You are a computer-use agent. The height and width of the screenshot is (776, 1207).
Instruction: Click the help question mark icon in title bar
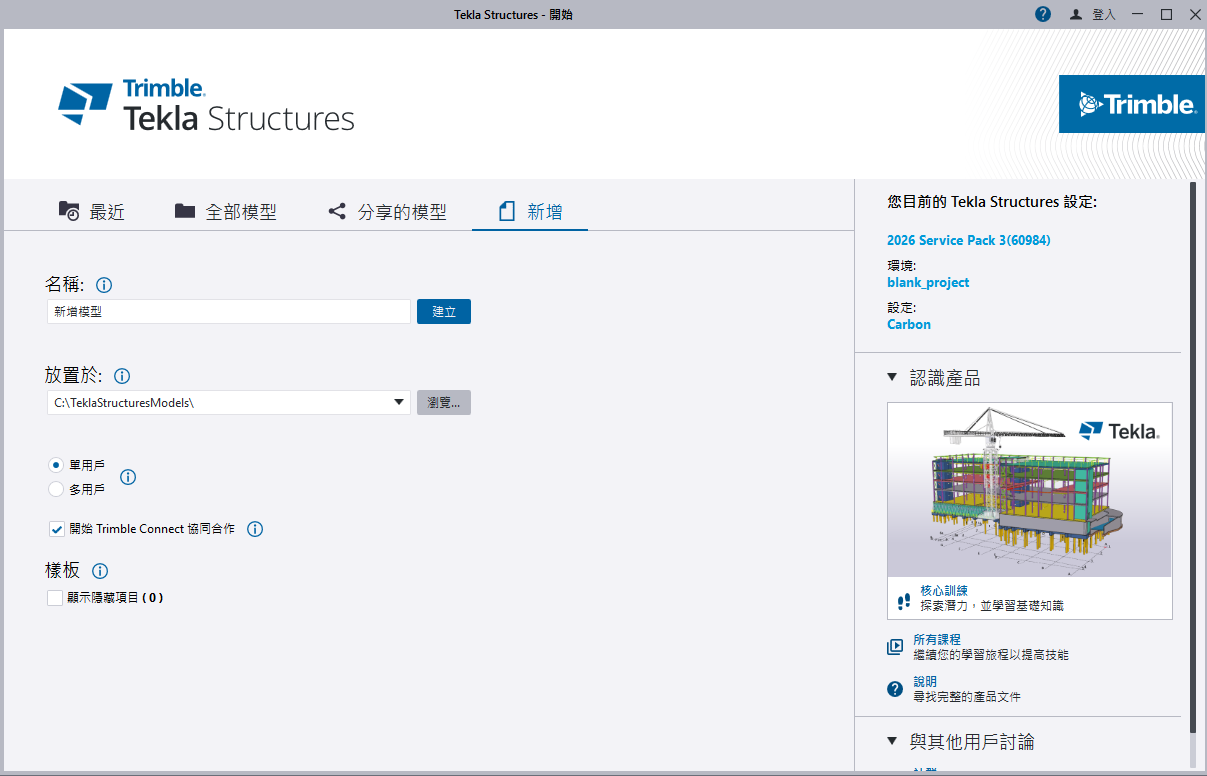pos(1043,14)
